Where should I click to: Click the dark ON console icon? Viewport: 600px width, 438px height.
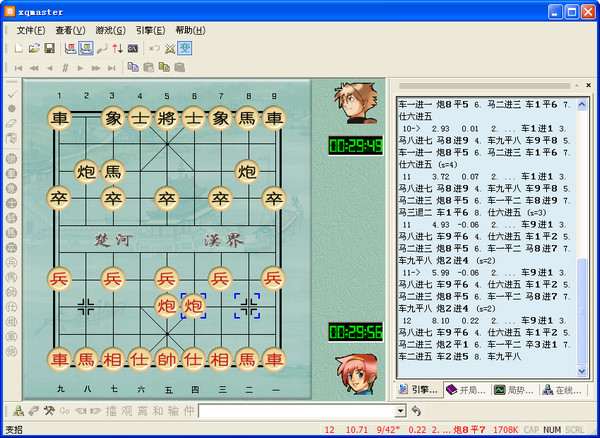[133, 48]
